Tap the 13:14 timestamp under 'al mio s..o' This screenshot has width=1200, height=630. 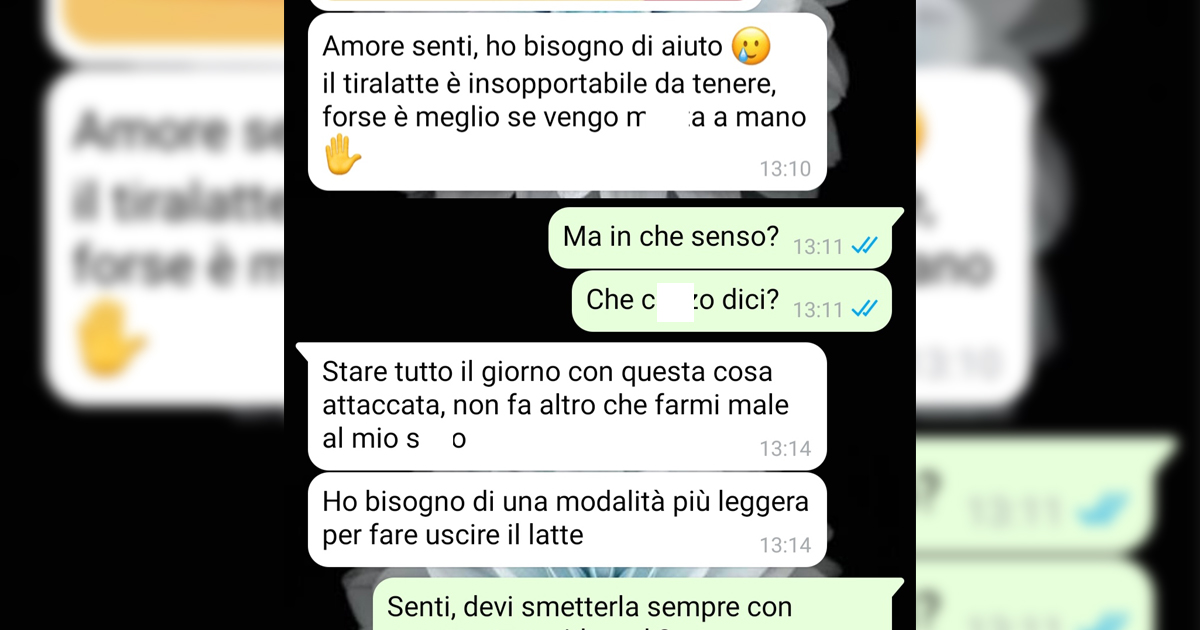pyautogui.click(x=785, y=449)
